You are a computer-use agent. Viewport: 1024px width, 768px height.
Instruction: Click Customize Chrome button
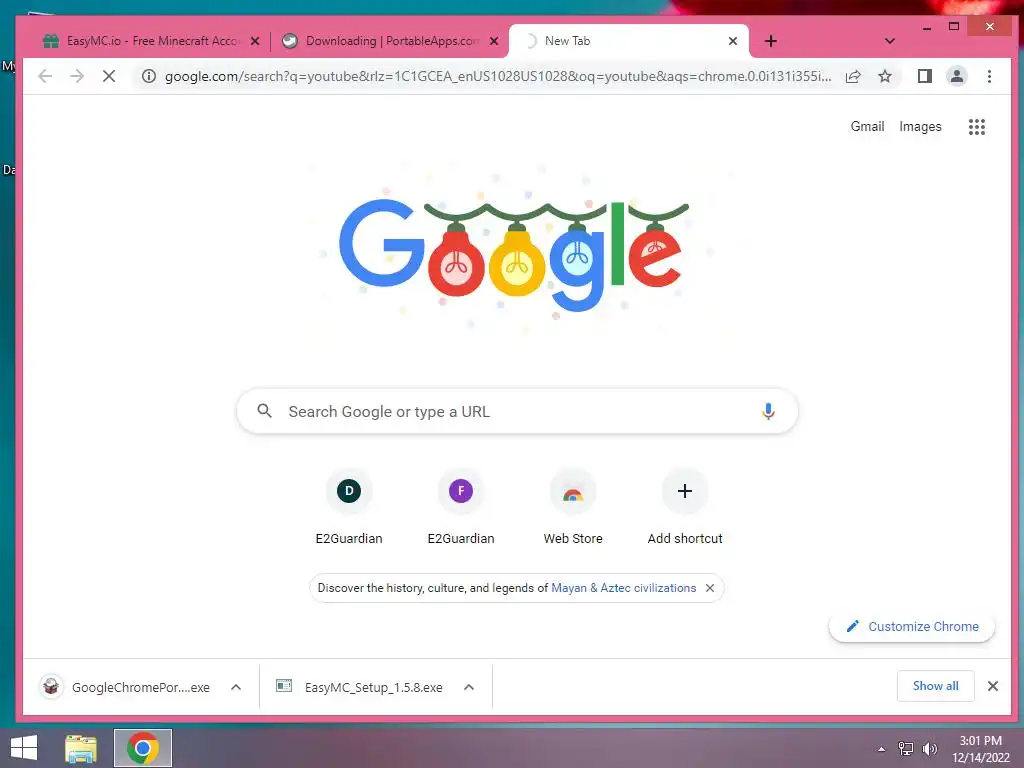tap(912, 626)
